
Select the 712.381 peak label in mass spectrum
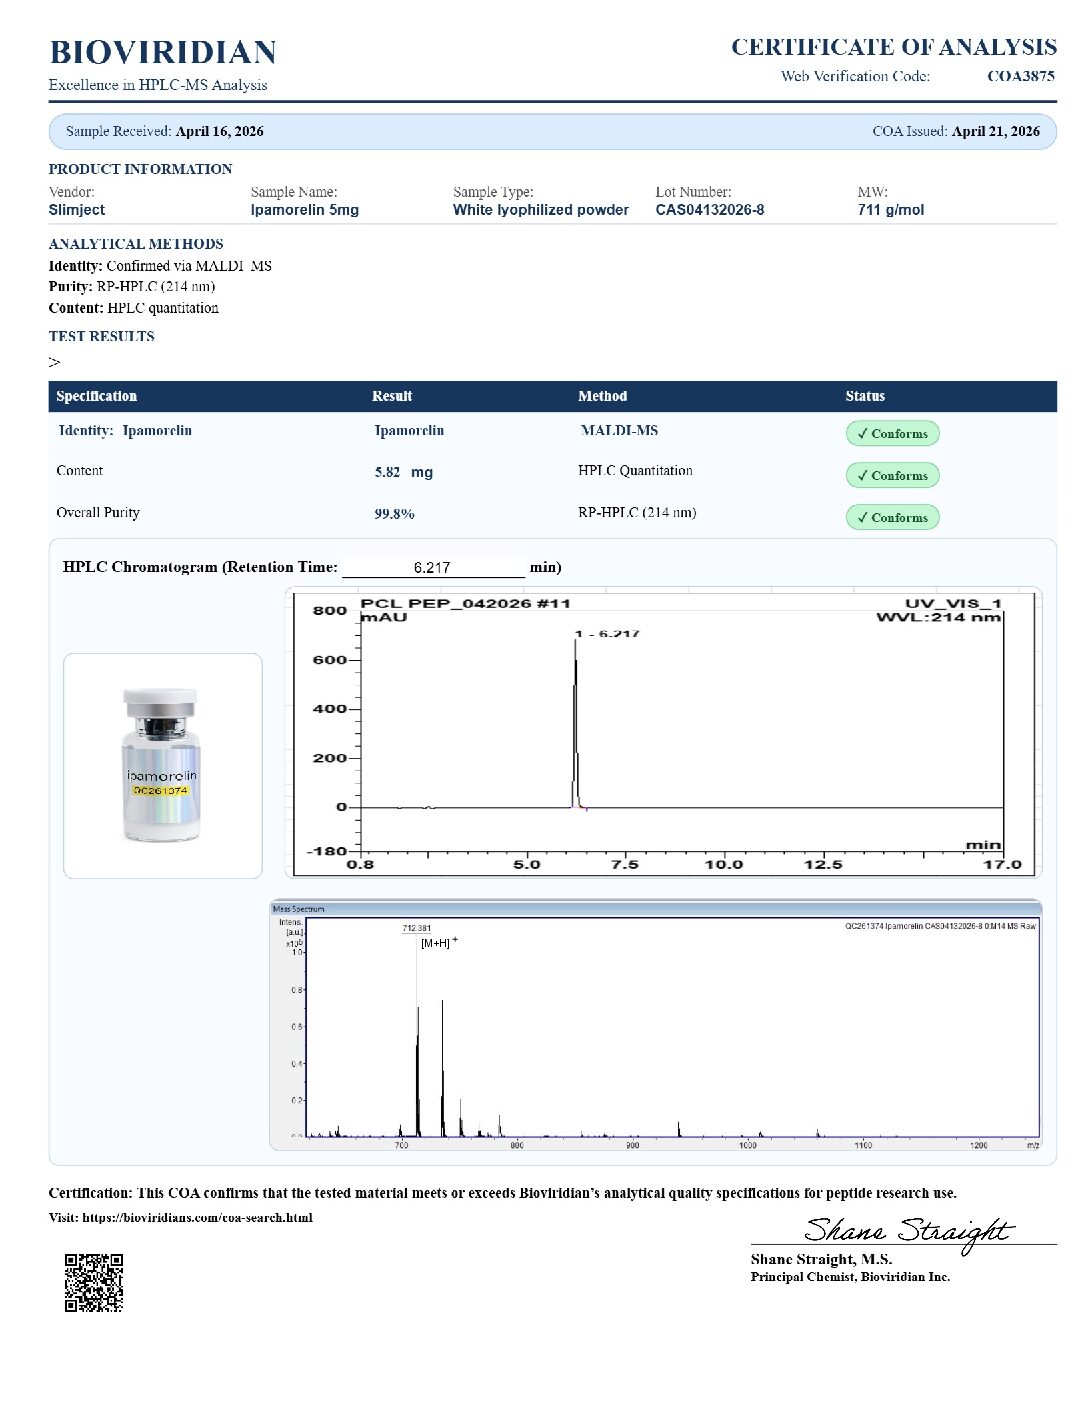[417, 928]
